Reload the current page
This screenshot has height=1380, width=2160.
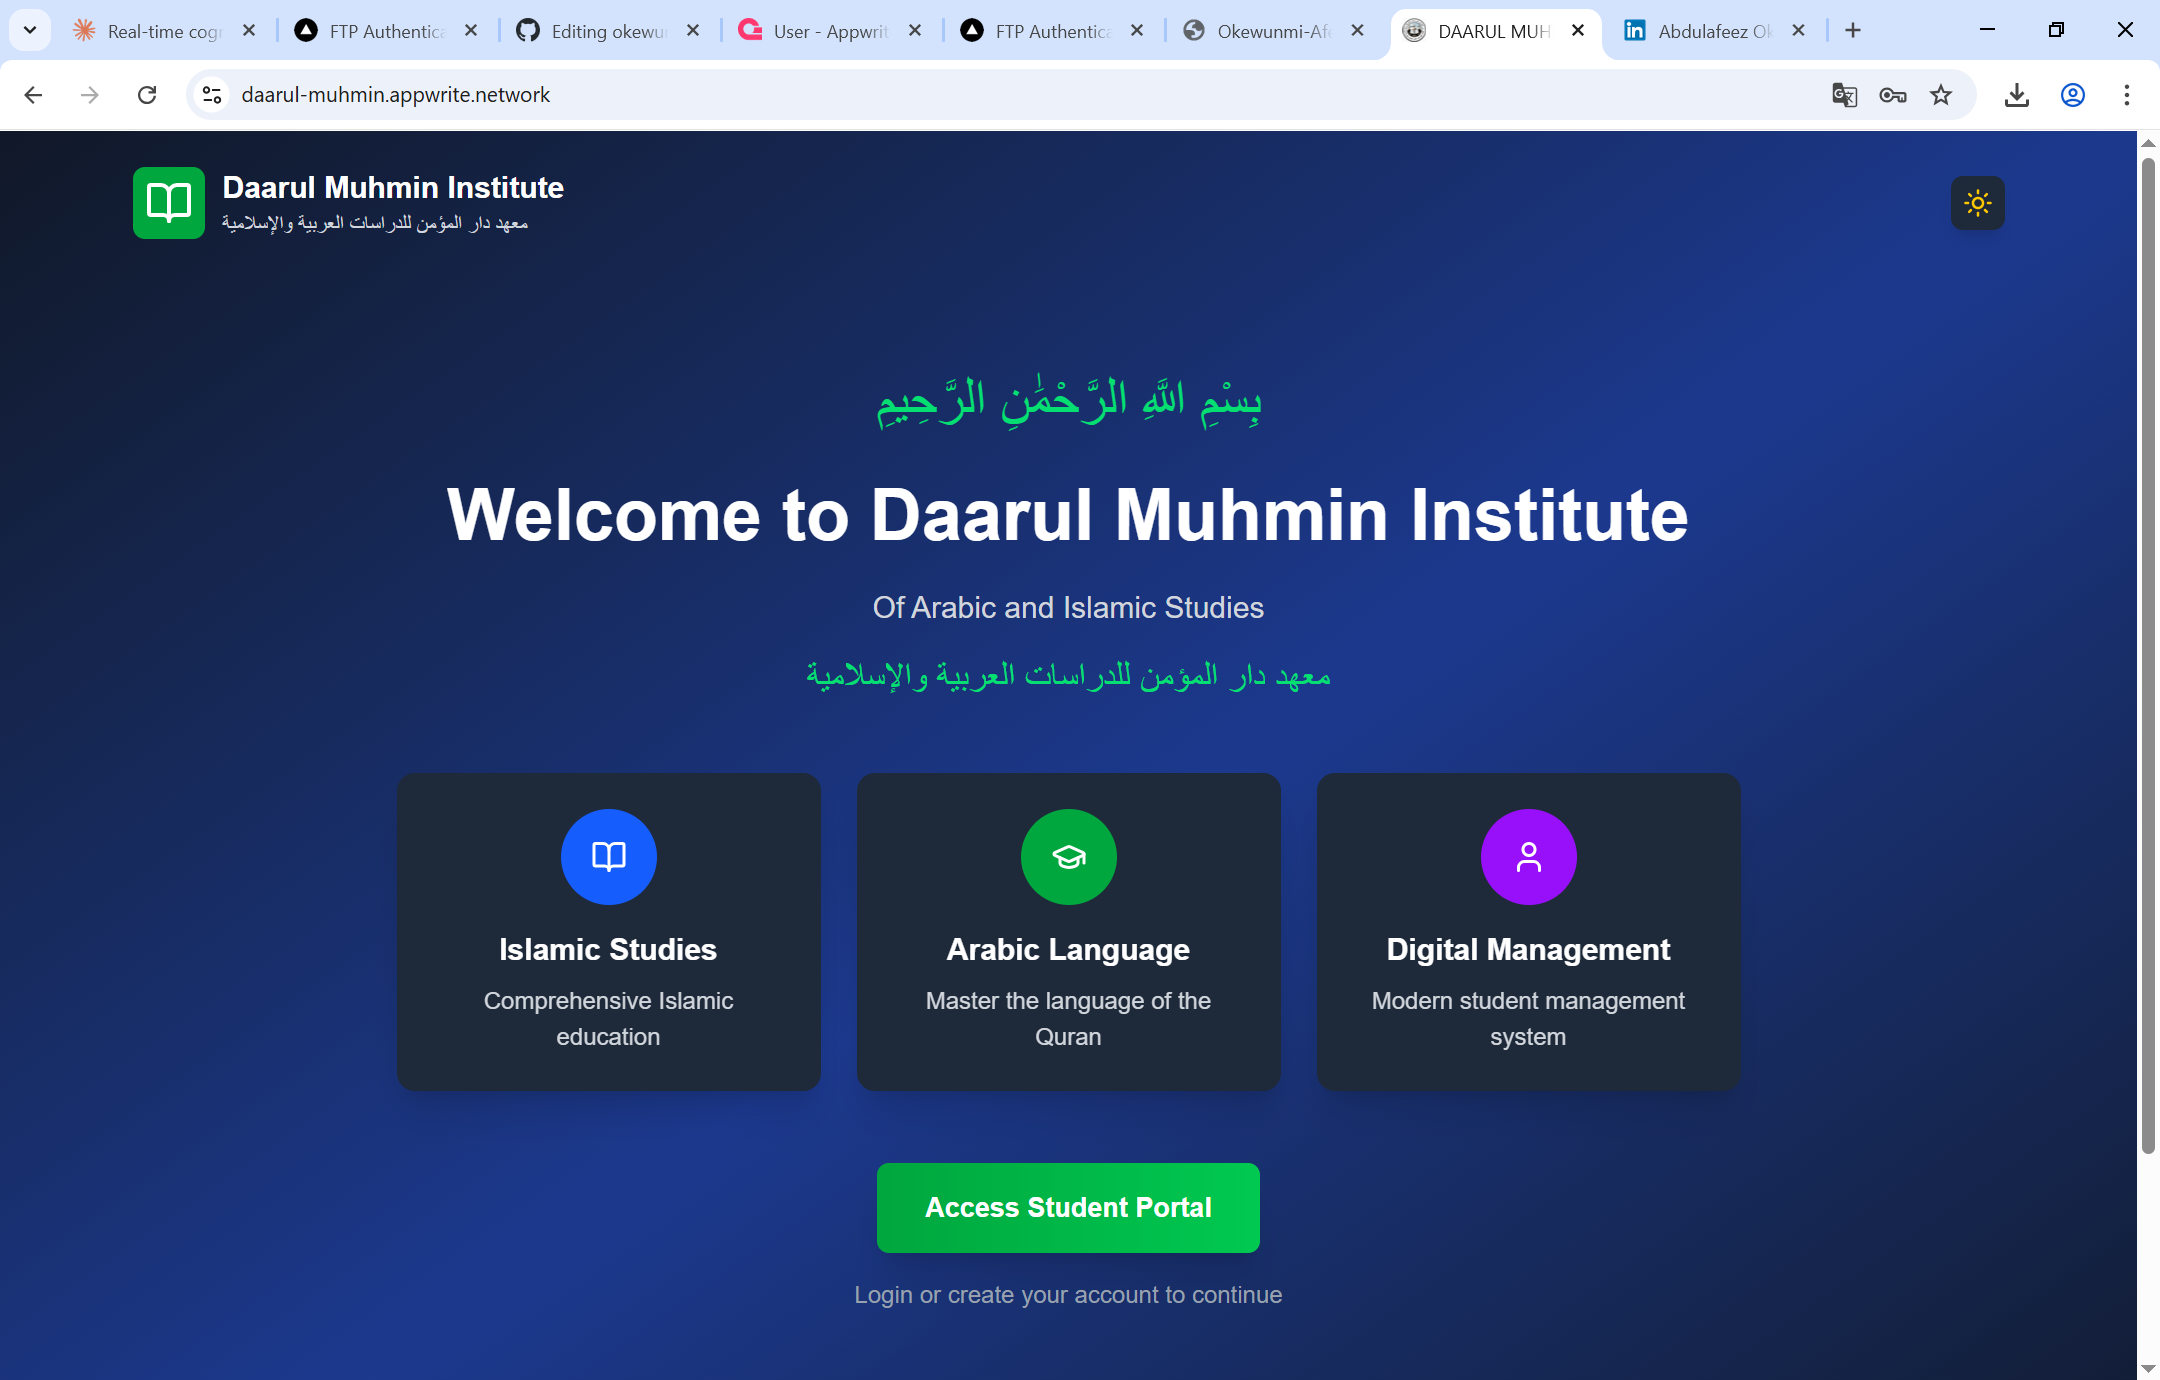pyautogui.click(x=147, y=95)
